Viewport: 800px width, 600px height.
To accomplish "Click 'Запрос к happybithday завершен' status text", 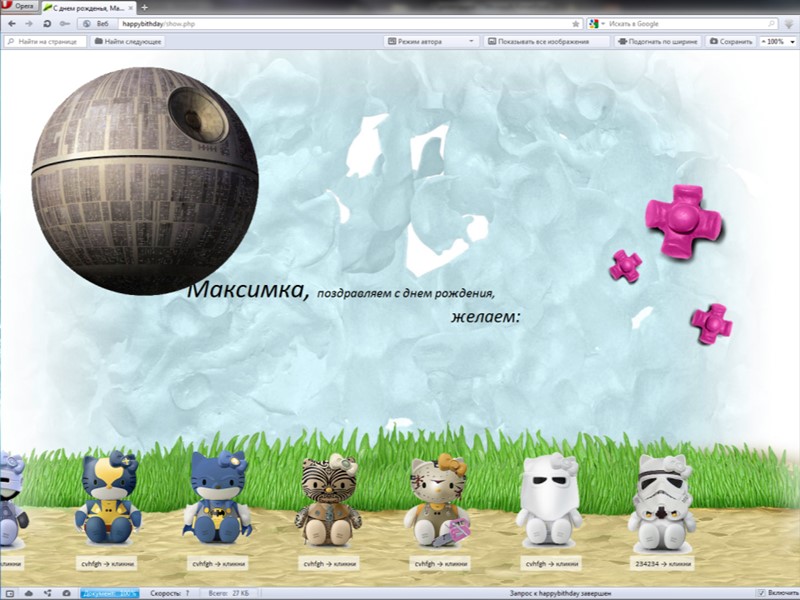I will coord(560,593).
